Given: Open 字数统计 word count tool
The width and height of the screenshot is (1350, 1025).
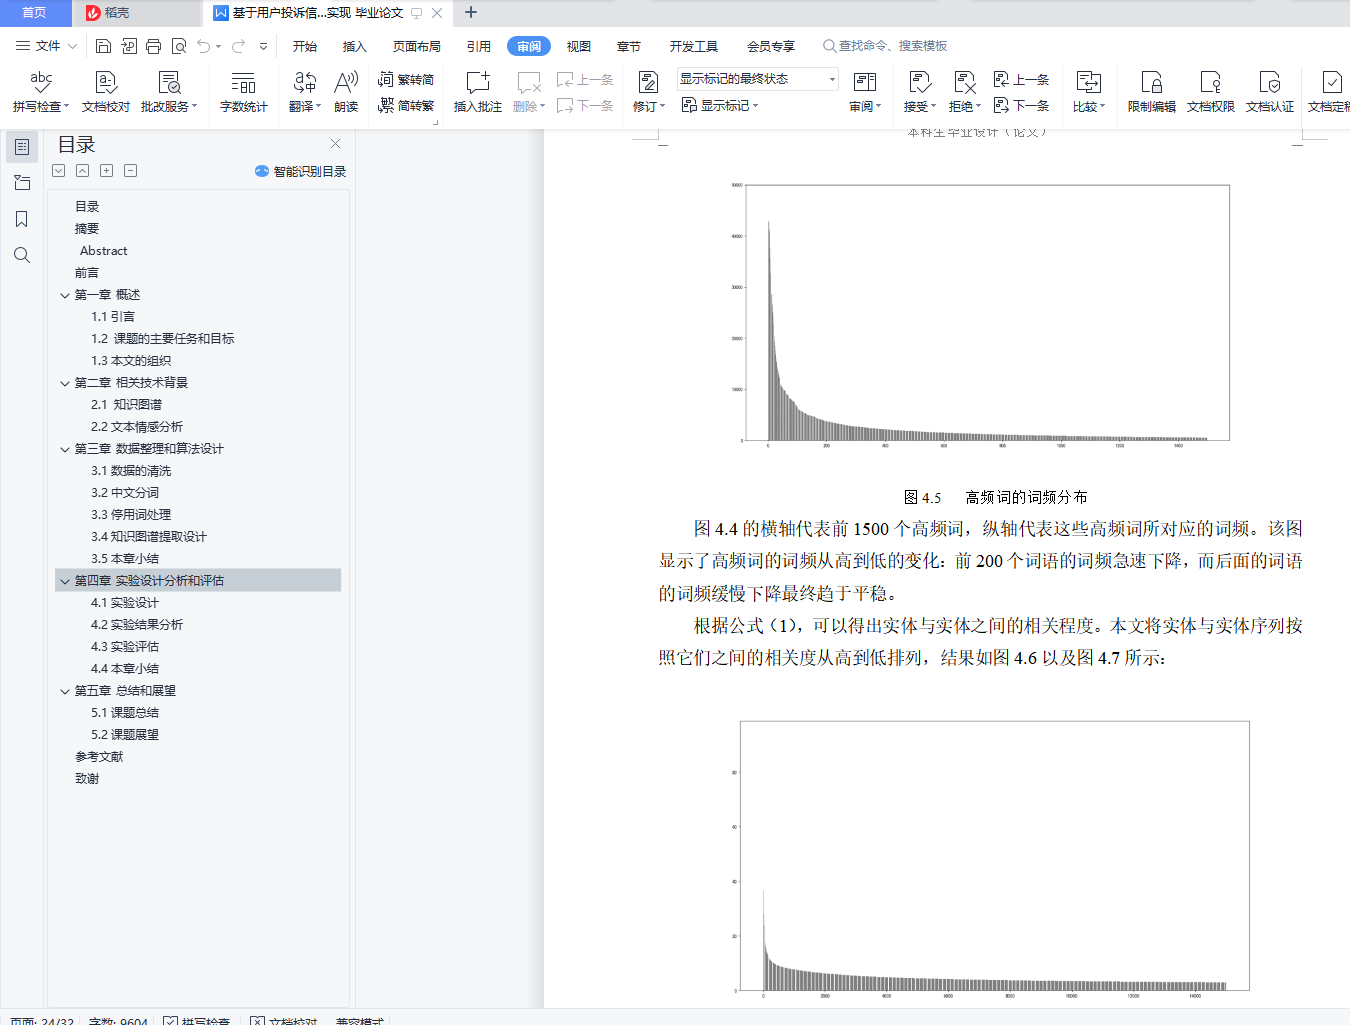Looking at the screenshot, I should pos(244,92).
